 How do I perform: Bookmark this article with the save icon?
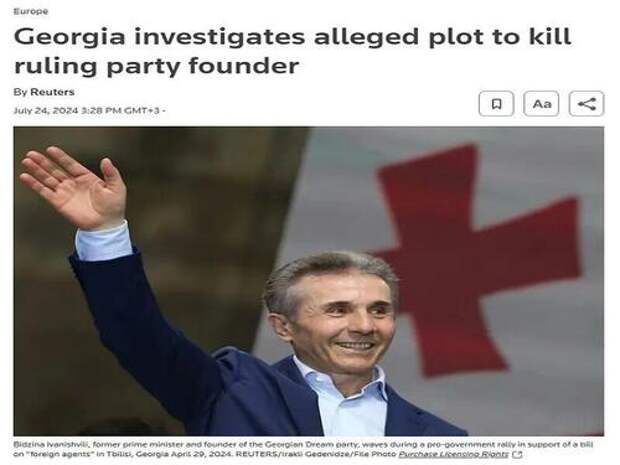[496, 104]
